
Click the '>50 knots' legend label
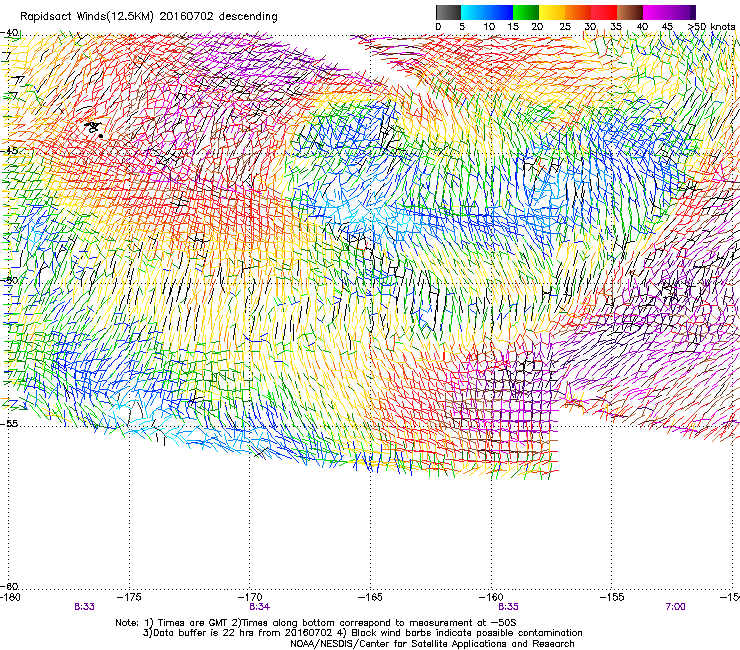point(711,26)
